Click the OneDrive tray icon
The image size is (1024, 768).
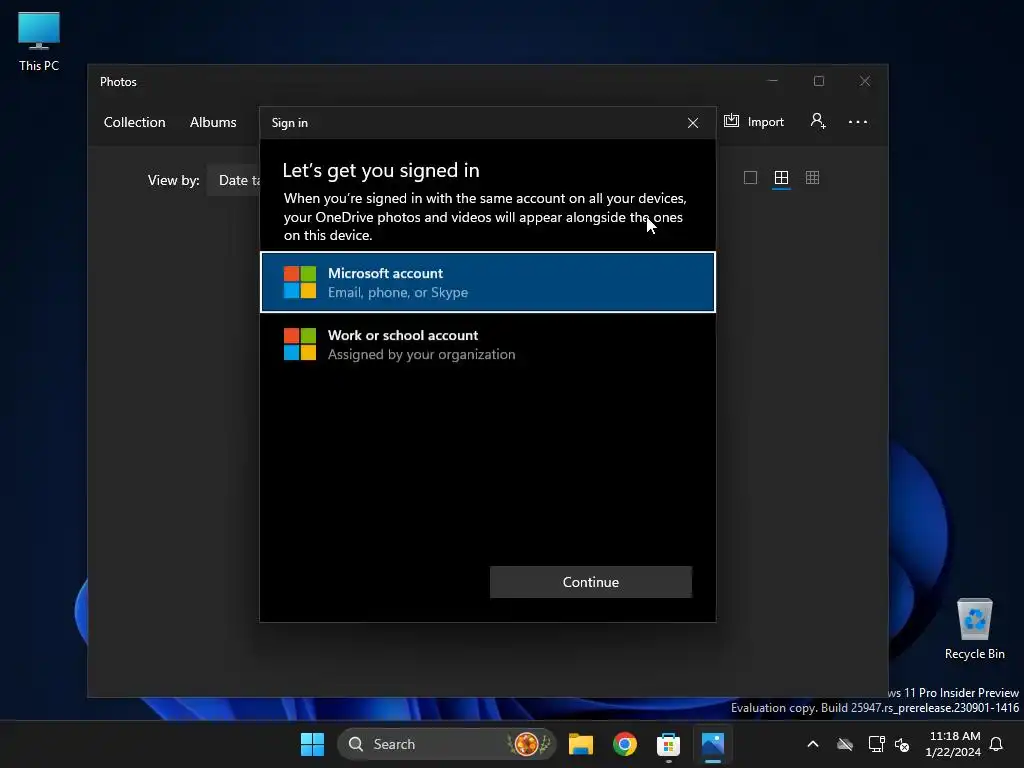845,744
